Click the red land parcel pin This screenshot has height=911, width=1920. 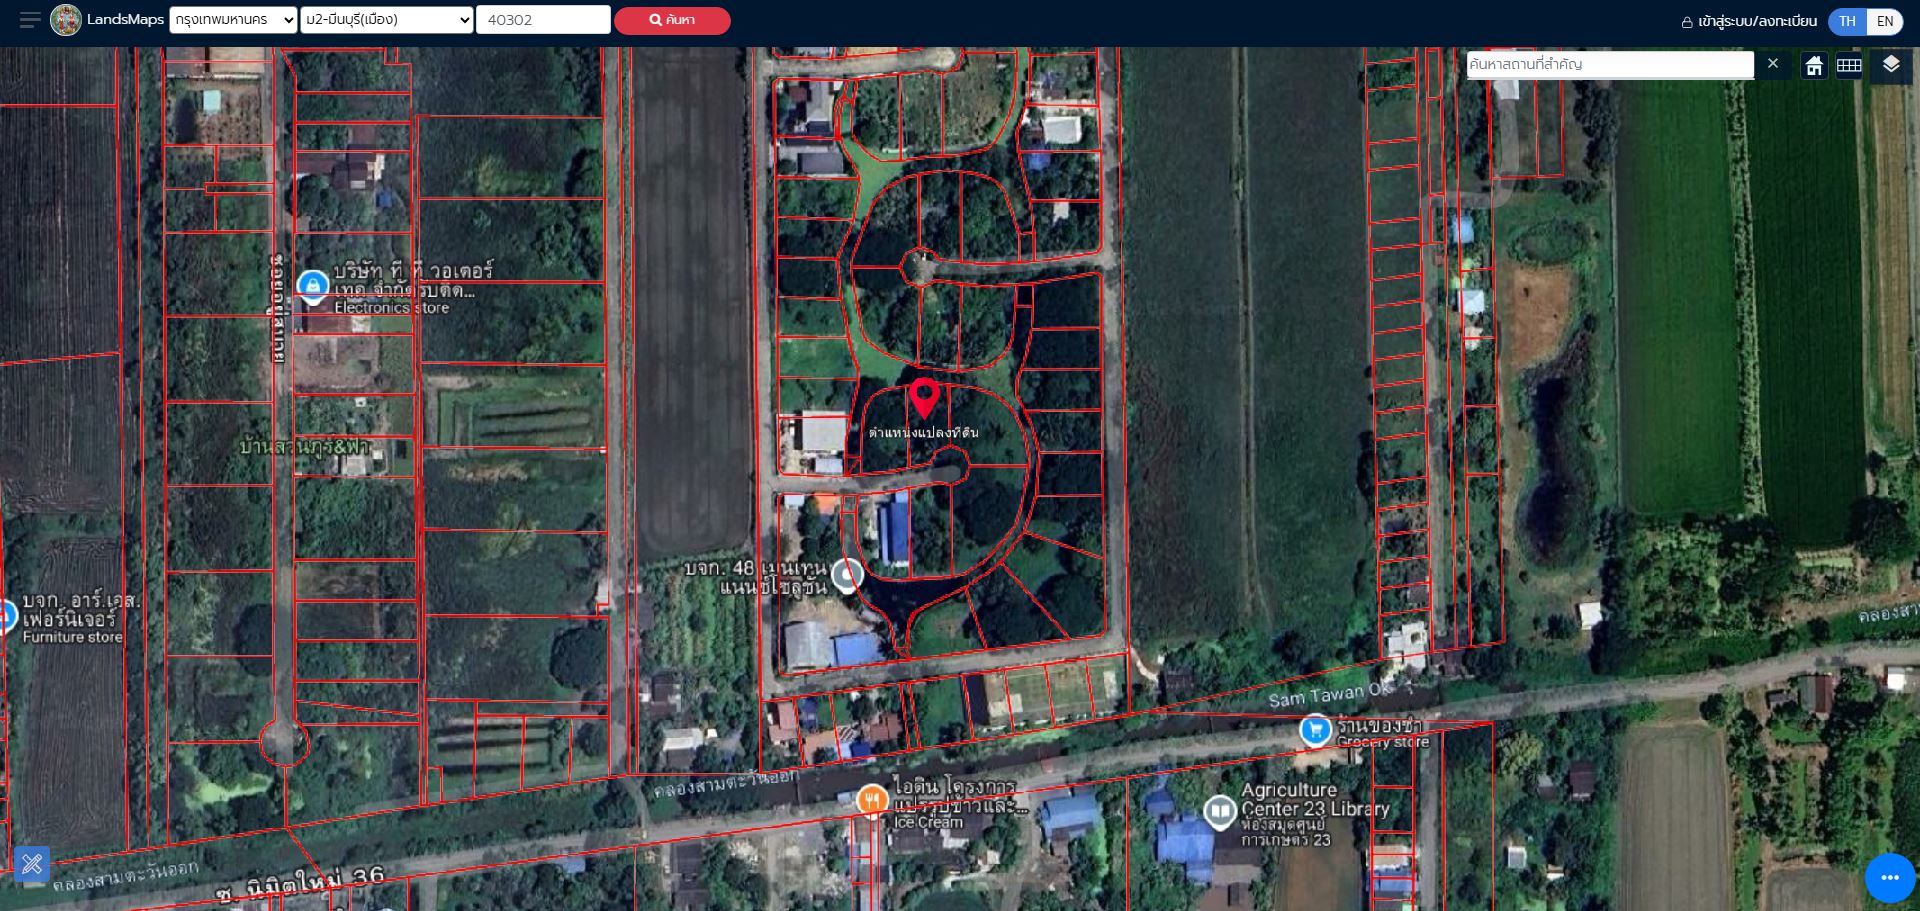click(x=924, y=397)
